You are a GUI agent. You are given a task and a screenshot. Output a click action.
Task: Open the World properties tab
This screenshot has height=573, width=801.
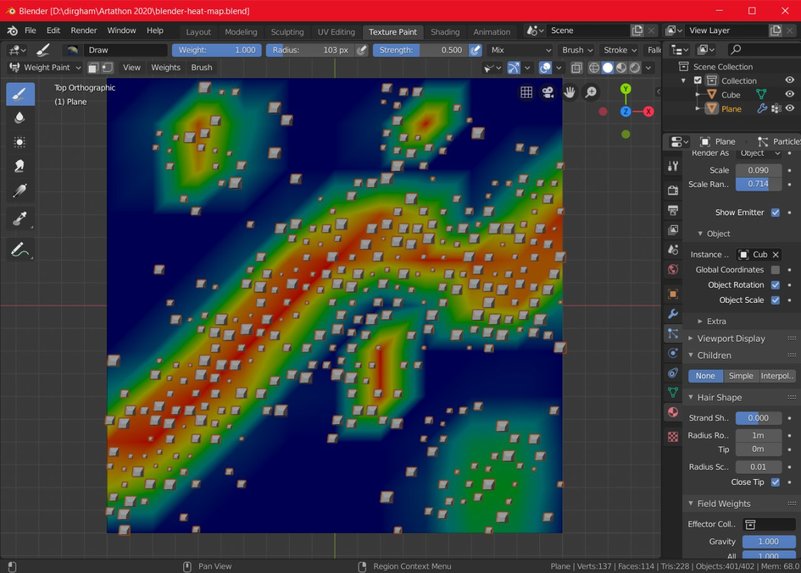tap(673, 269)
